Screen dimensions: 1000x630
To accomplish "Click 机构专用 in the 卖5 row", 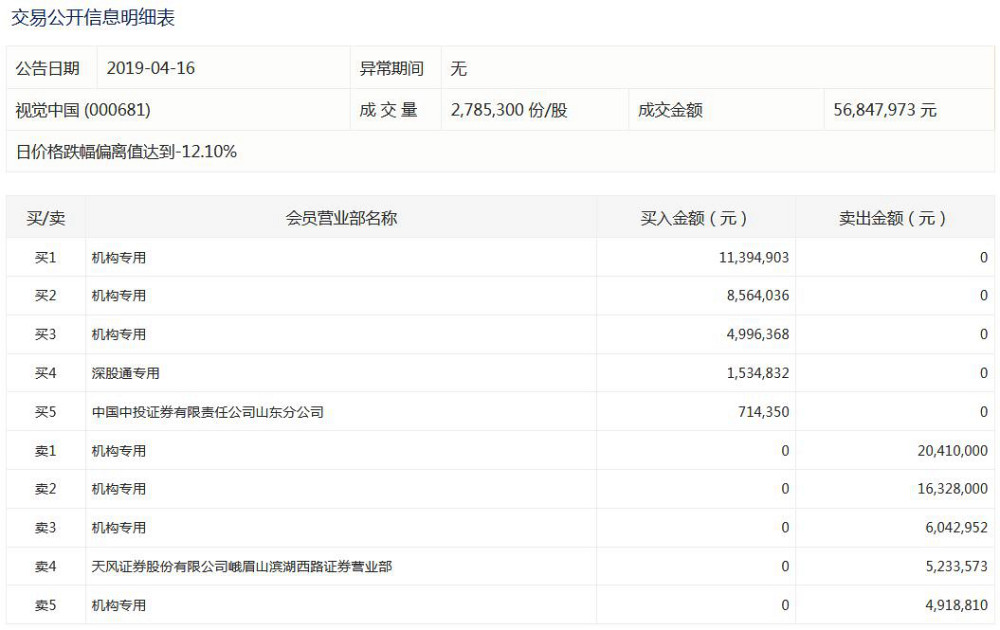I will [119, 606].
